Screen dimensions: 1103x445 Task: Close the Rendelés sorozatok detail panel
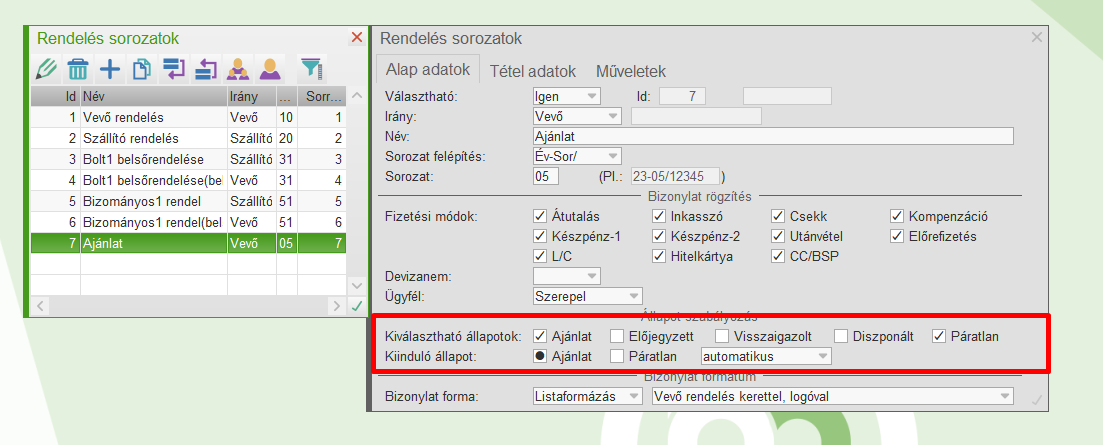[1037, 38]
